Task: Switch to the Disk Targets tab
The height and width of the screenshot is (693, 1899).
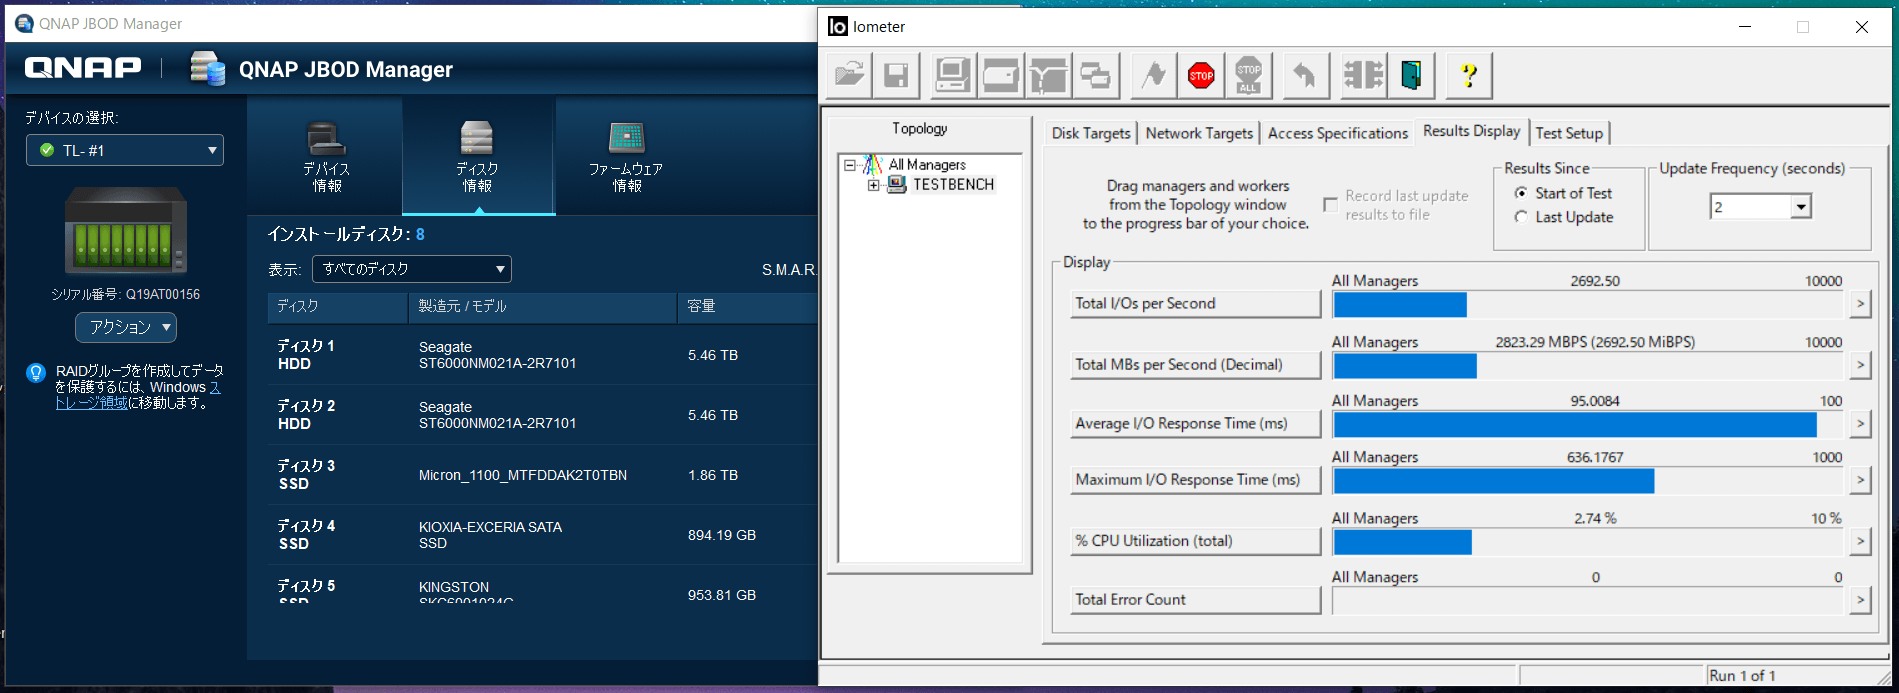Action: point(1091,133)
